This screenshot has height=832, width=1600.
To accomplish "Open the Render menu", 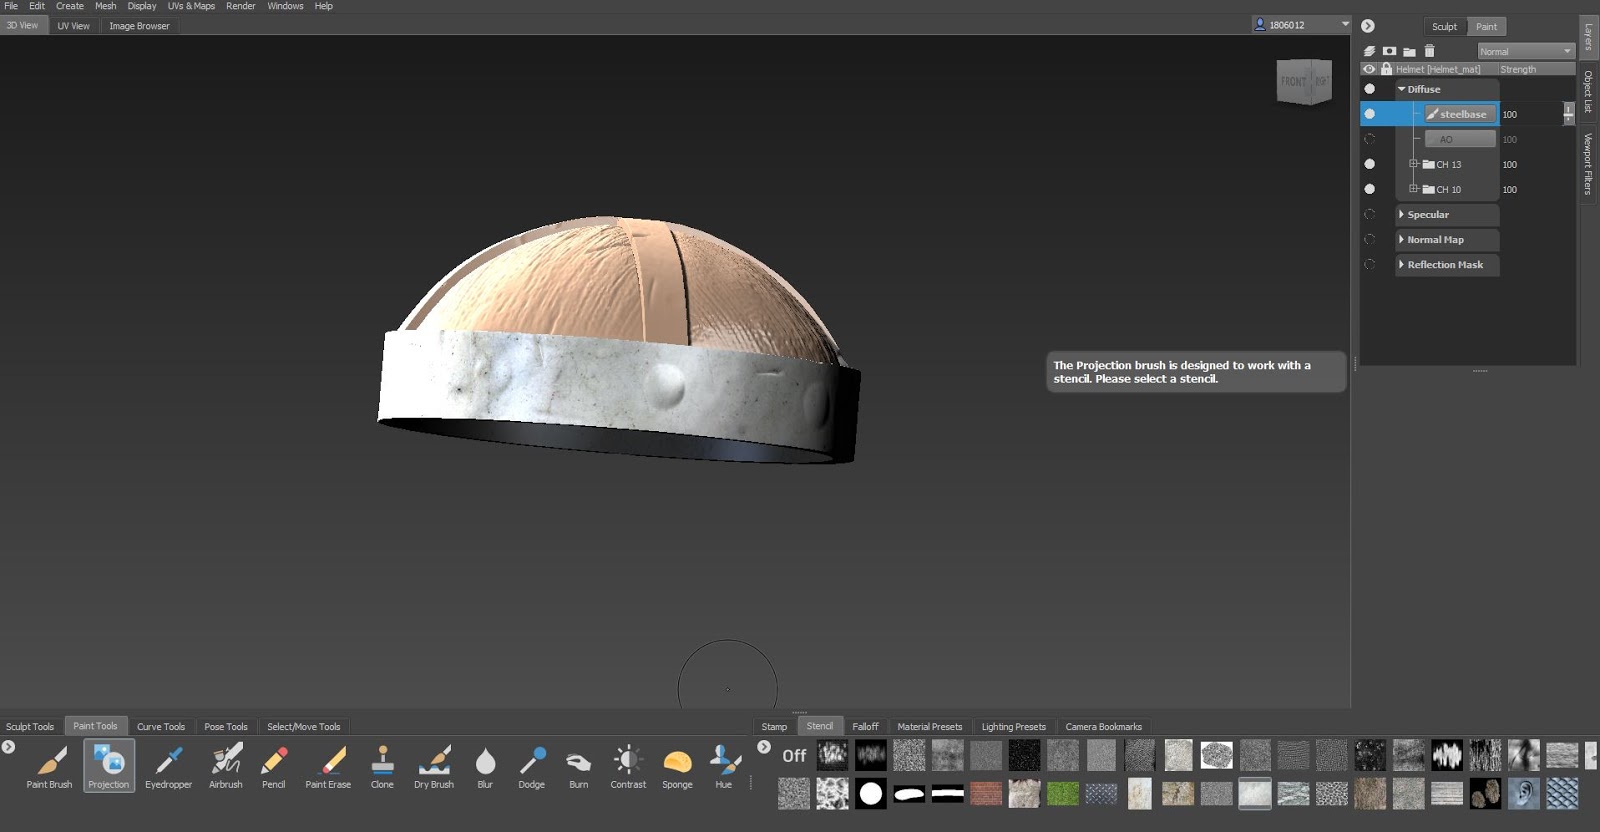I will click(240, 6).
